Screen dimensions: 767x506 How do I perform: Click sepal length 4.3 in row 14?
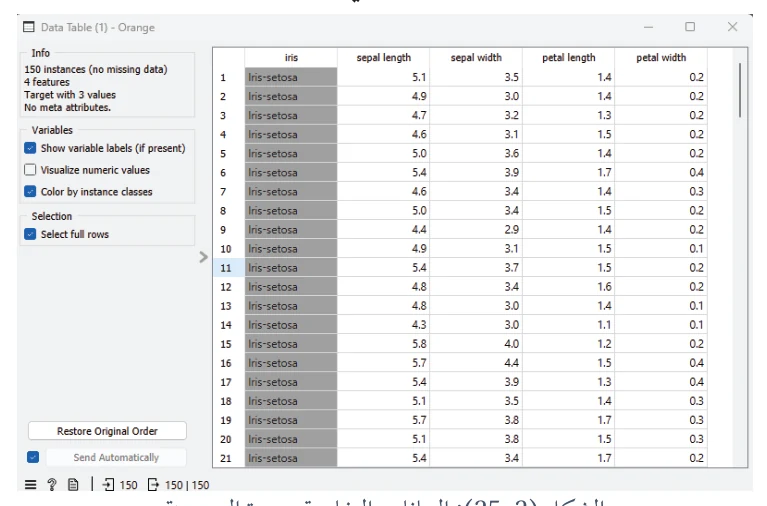click(383, 325)
